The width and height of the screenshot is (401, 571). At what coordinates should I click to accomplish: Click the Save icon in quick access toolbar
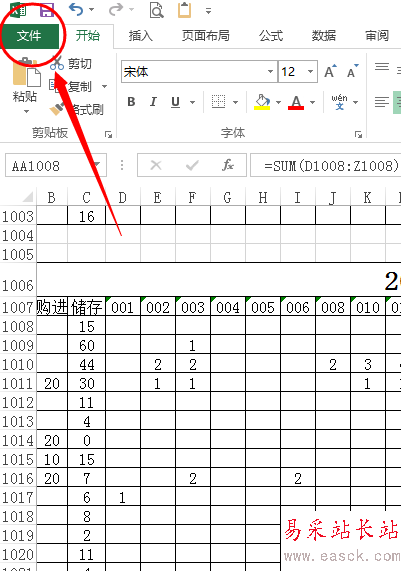tap(47, 10)
